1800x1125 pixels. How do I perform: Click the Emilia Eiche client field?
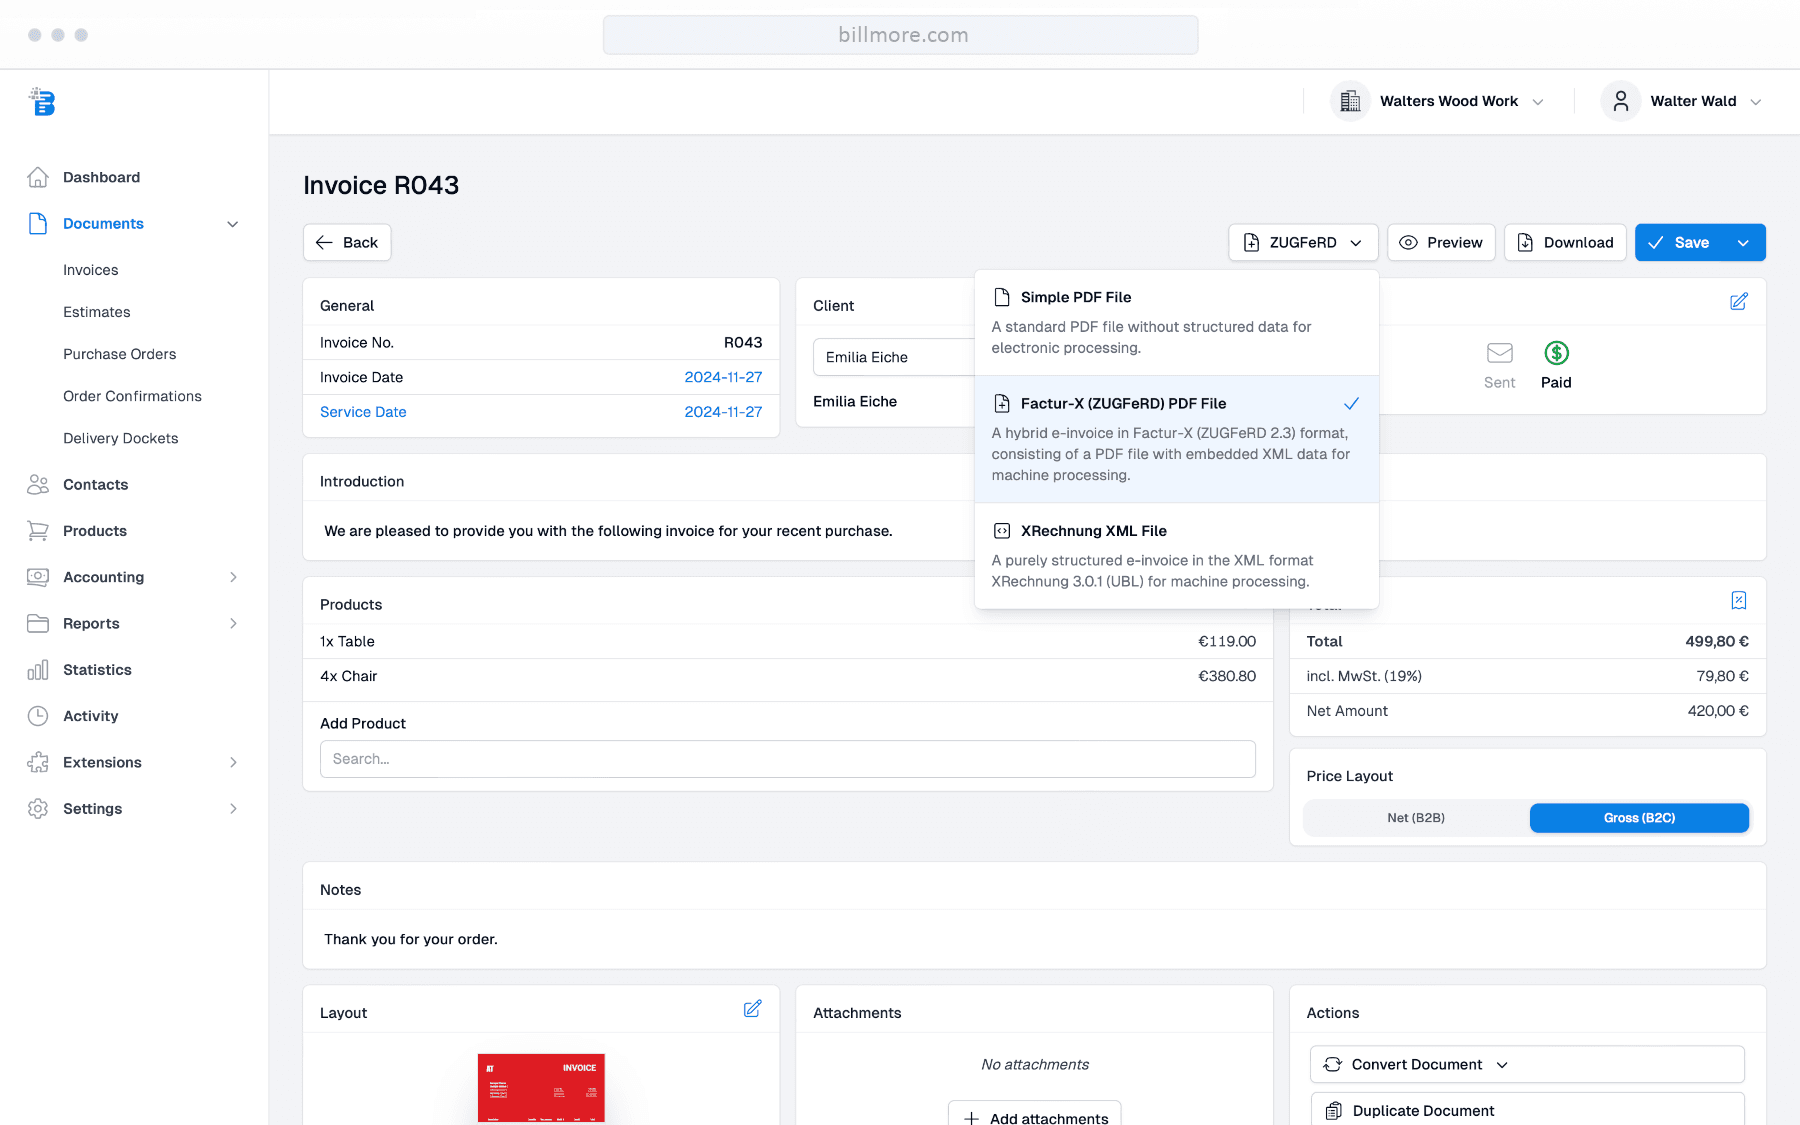pos(893,357)
